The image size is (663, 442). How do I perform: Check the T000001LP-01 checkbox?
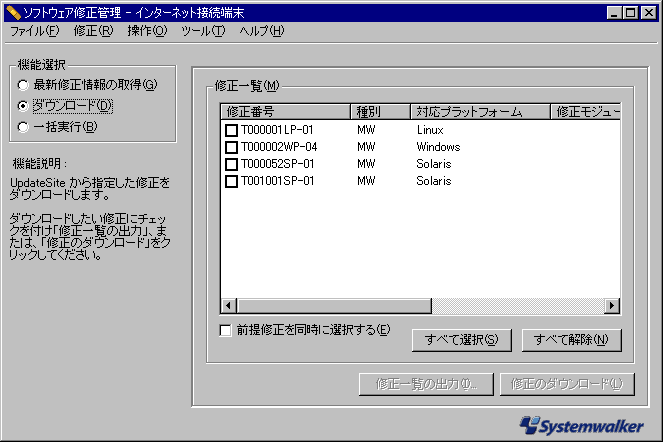click(231, 130)
